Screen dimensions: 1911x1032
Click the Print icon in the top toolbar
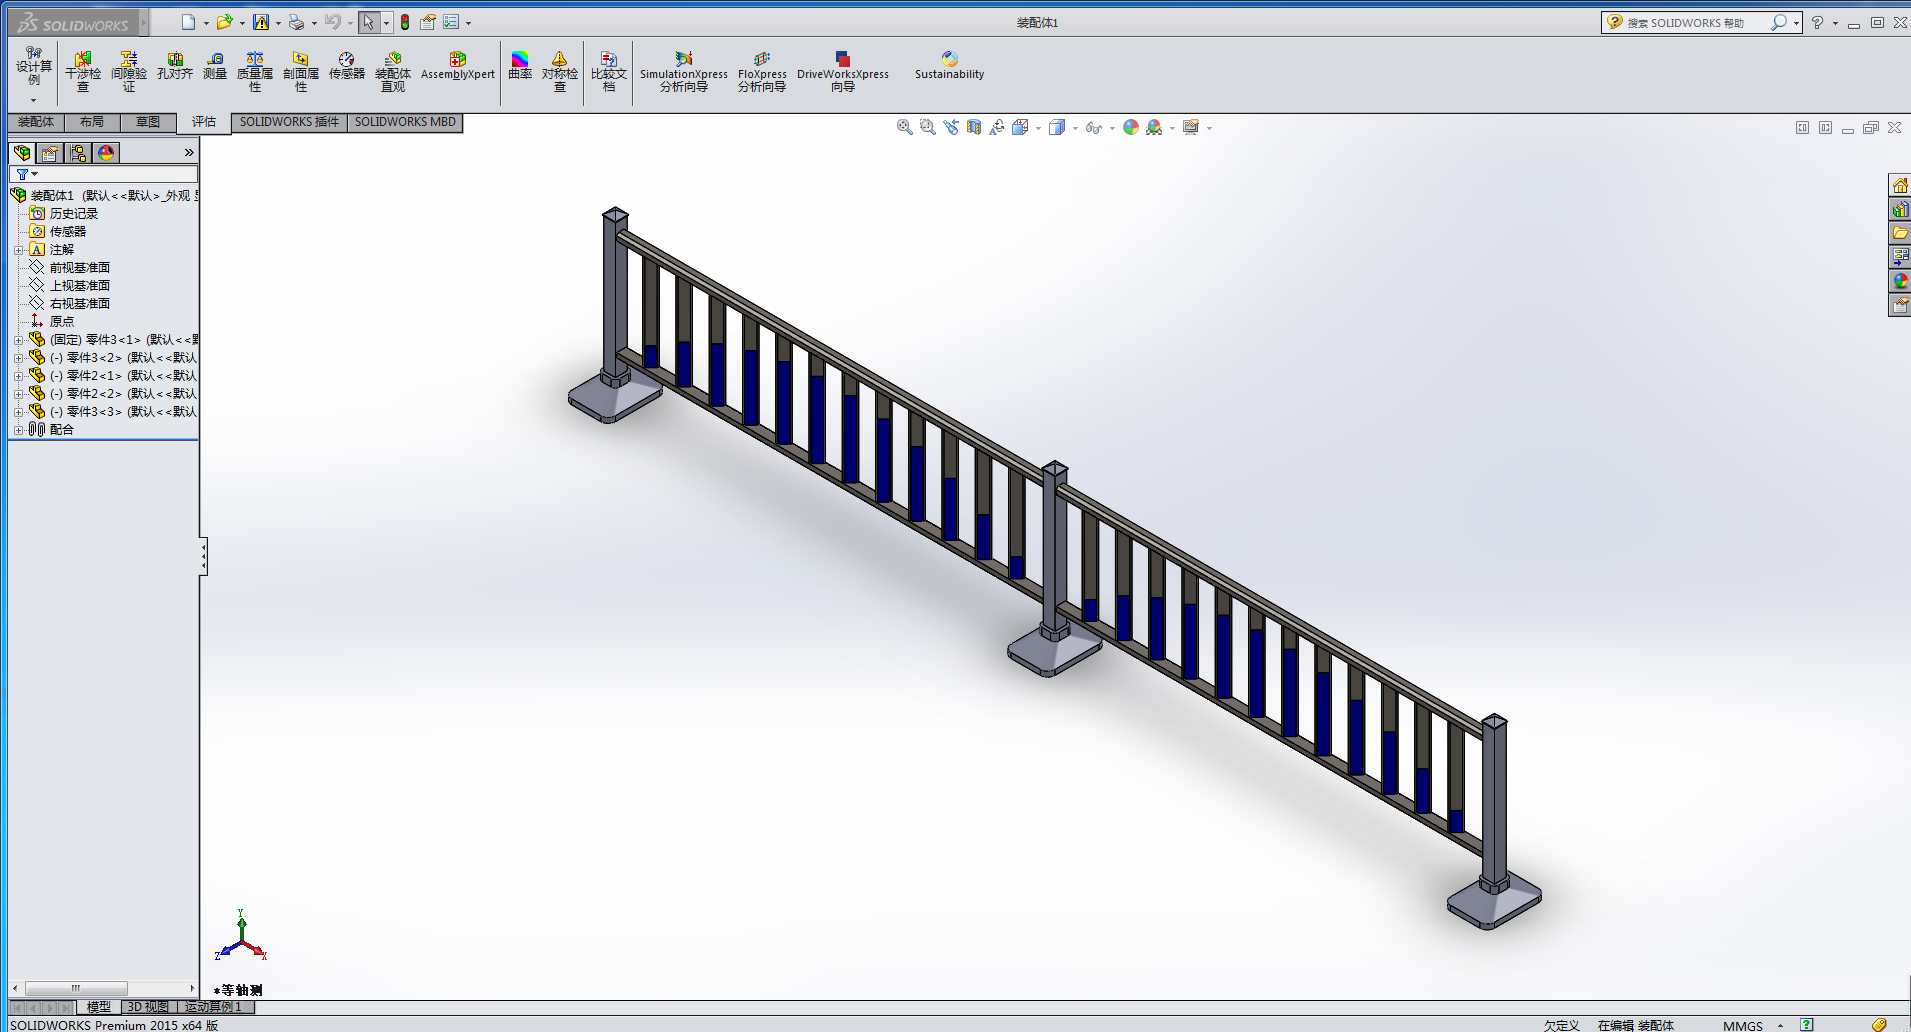(x=297, y=22)
